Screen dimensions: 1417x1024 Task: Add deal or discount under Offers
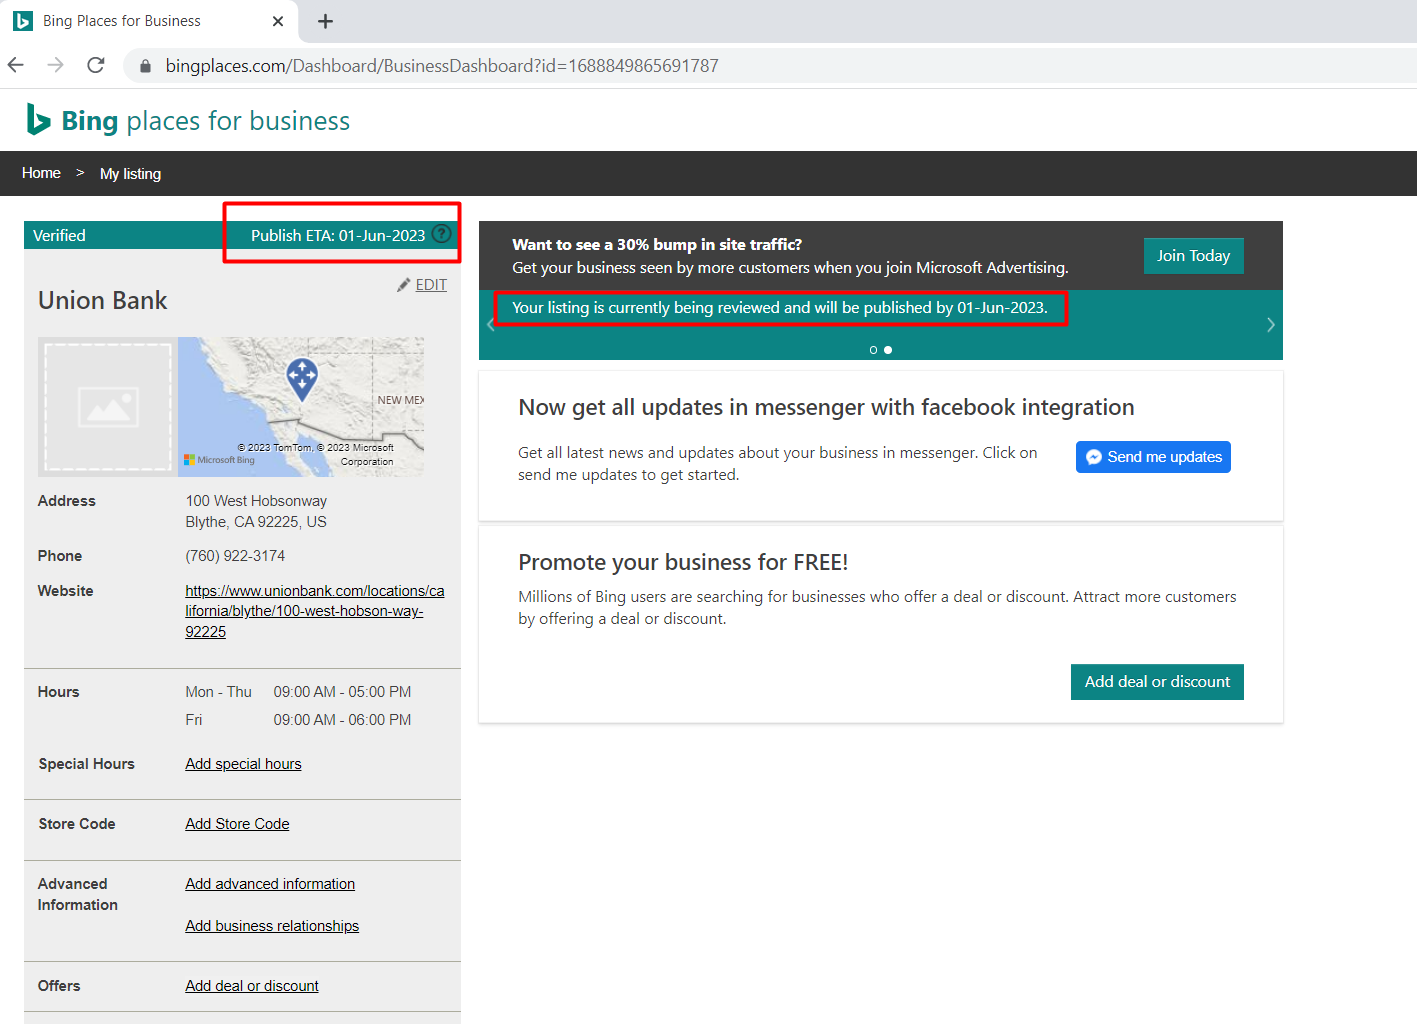[252, 986]
